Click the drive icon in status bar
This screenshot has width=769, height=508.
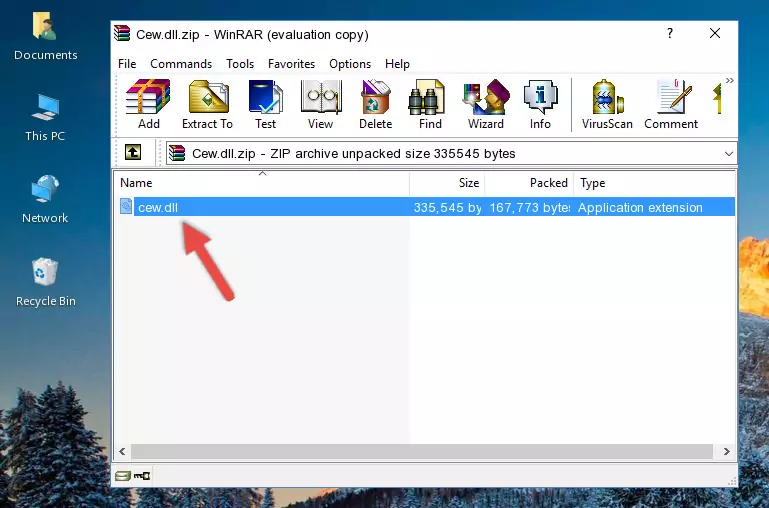pos(123,476)
